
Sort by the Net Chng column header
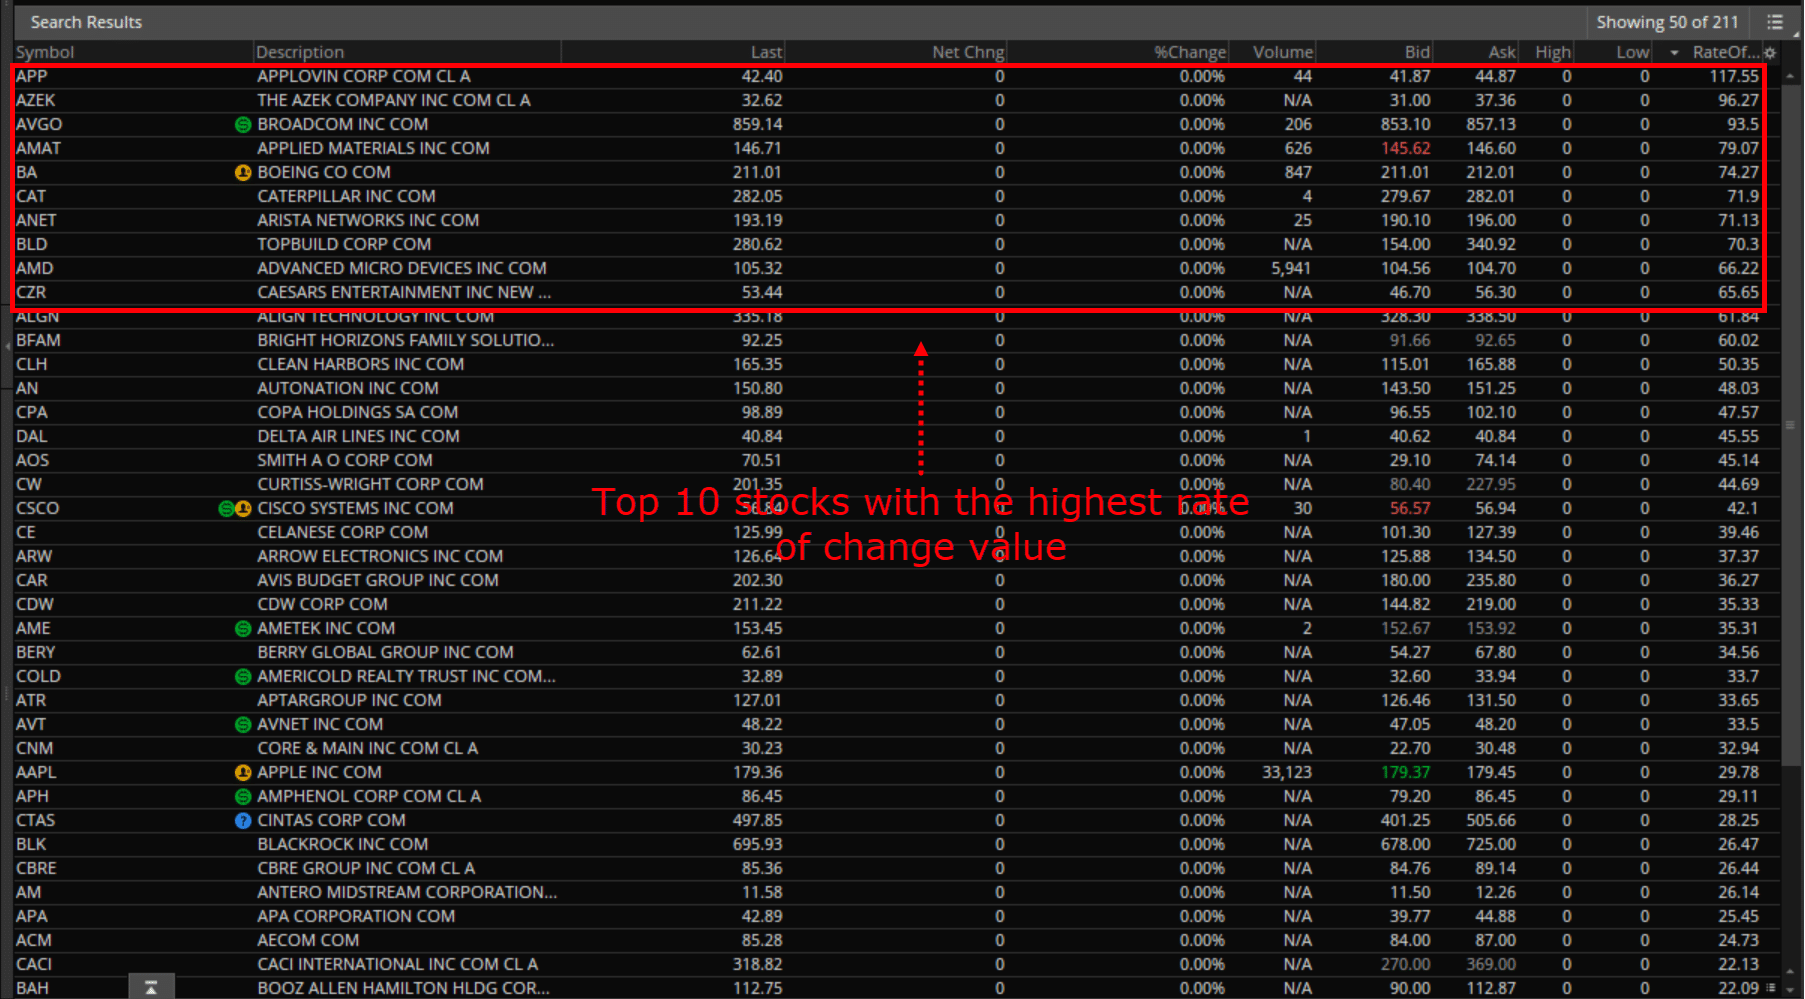click(968, 52)
